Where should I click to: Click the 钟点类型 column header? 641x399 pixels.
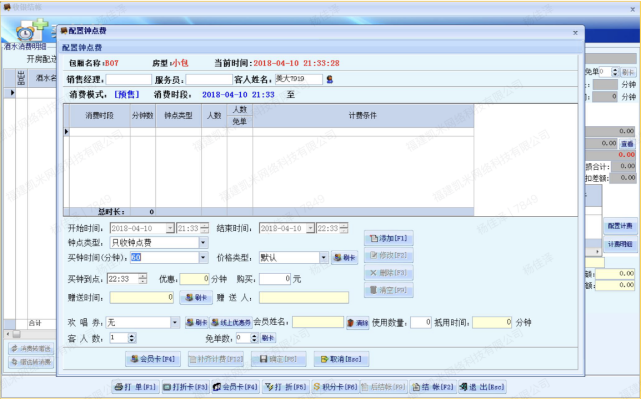pyautogui.click(x=178, y=116)
